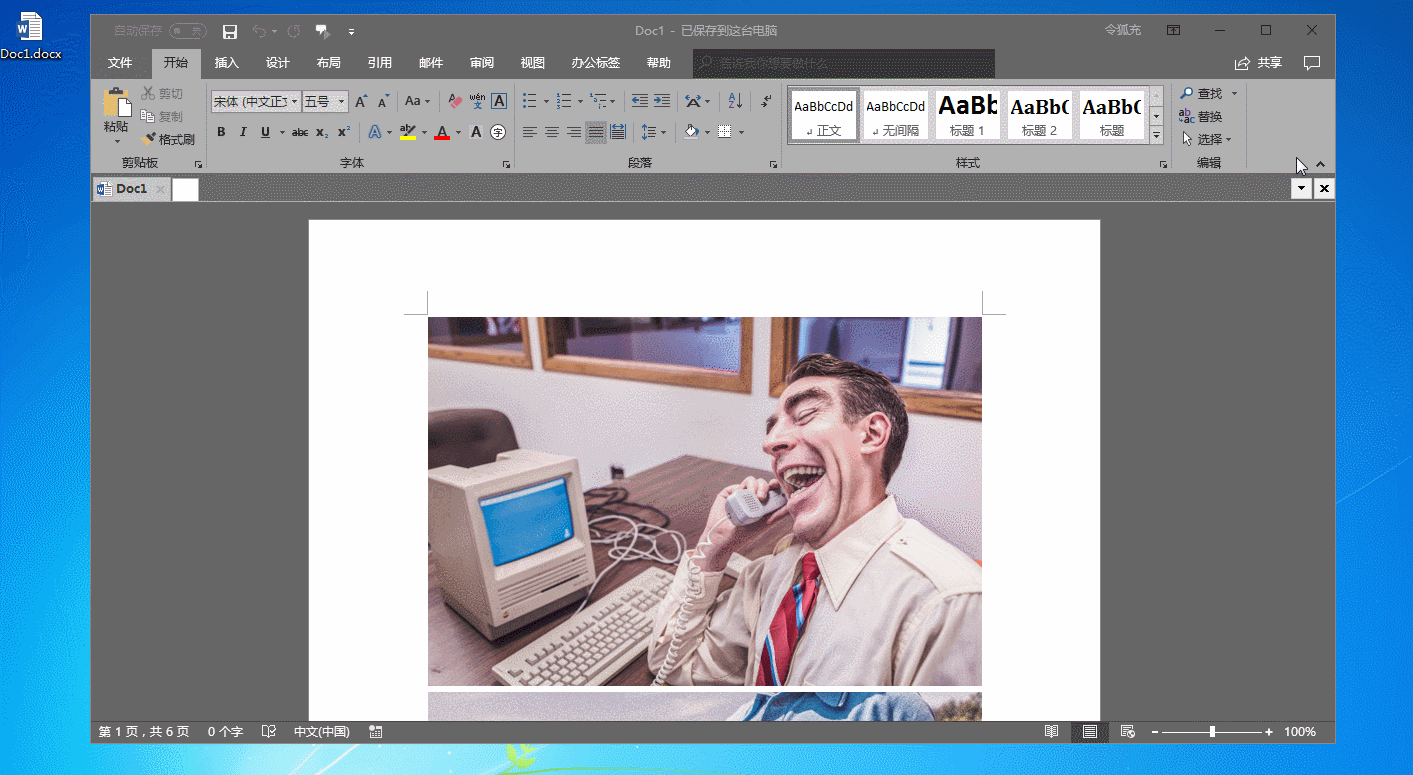1413x775 pixels.
Task: Apply Strikethrough (abc) formatting
Action: coord(300,132)
